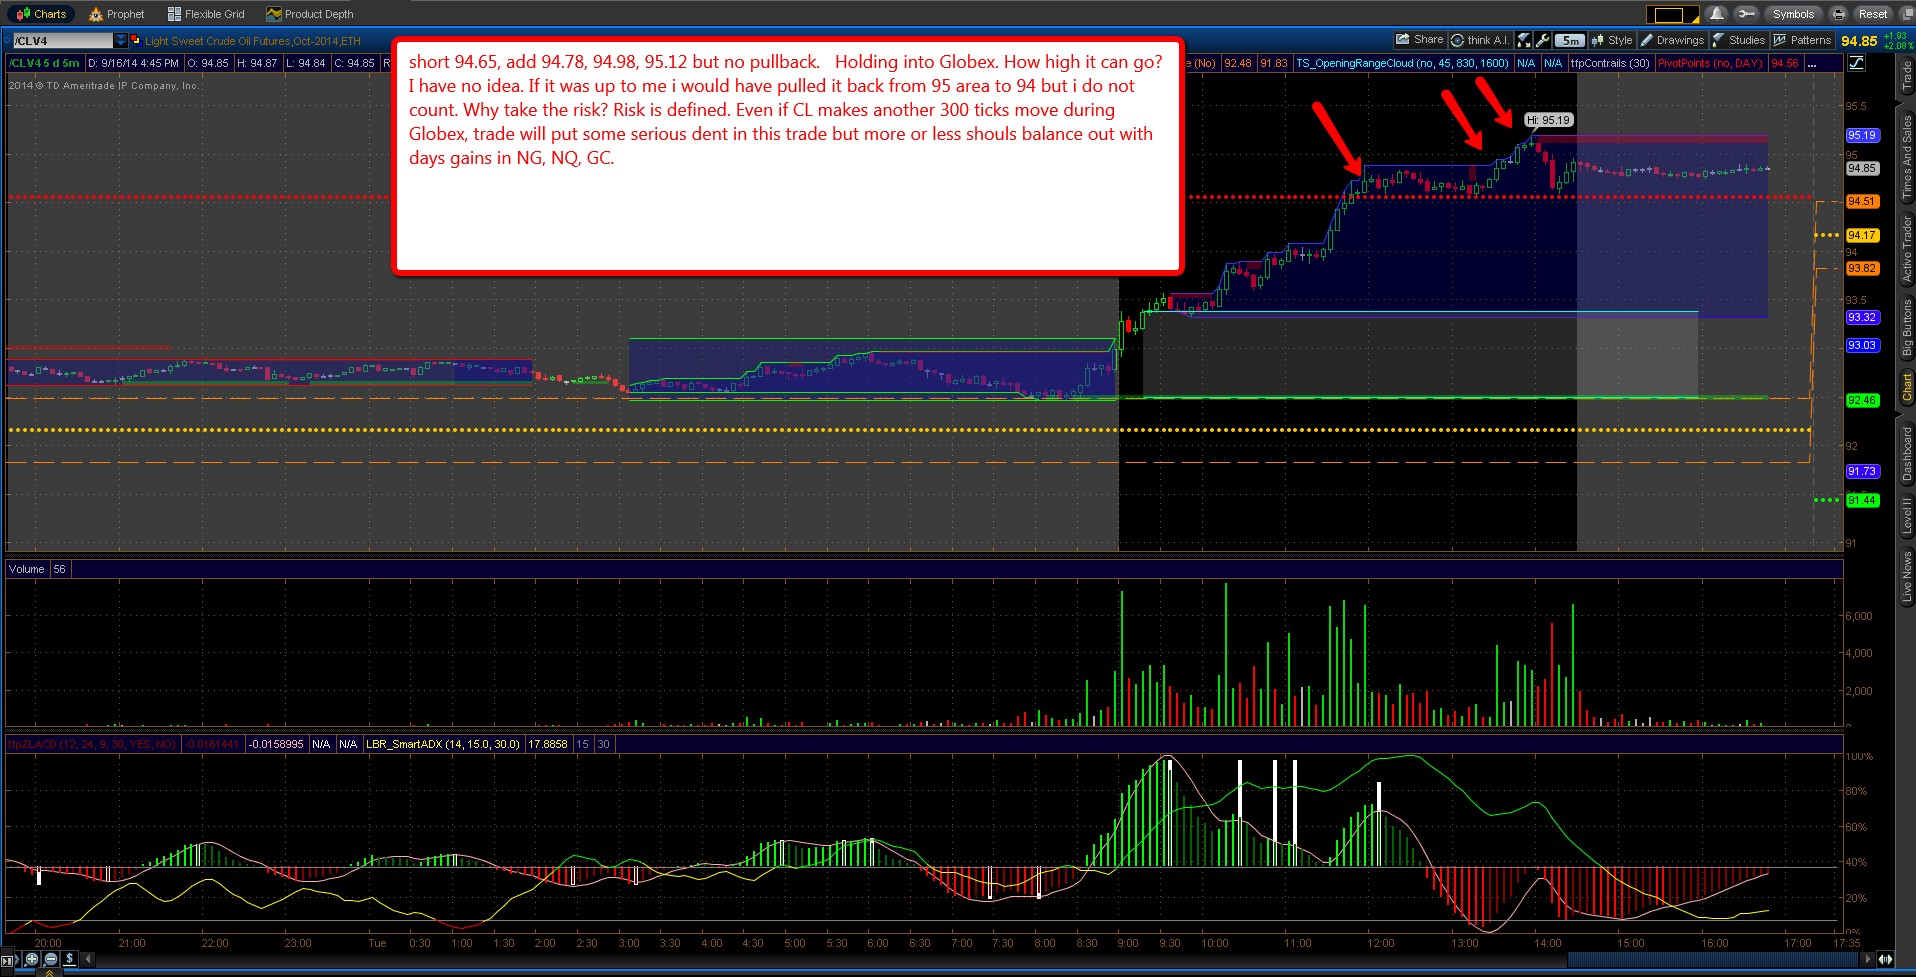Viewport: 1916px width, 977px height.
Task: Open the Trade side tab
Action: (1906, 75)
